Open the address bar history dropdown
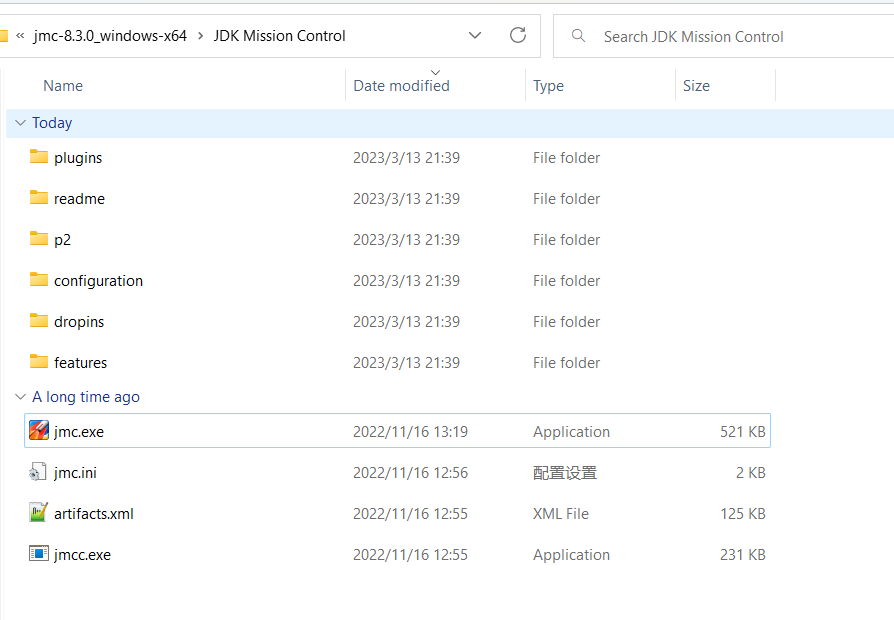 [475, 35]
